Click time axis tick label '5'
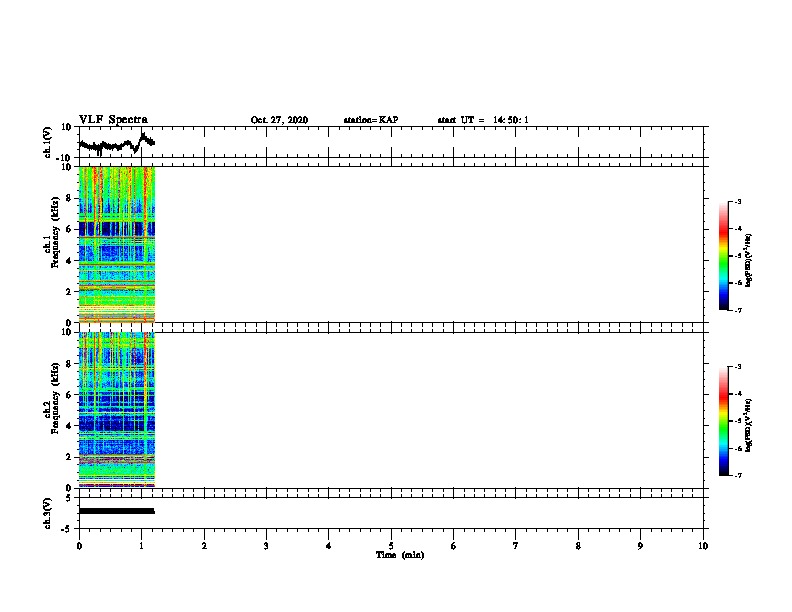Image resolution: width=792 pixels, height=612 pixels. [391, 546]
